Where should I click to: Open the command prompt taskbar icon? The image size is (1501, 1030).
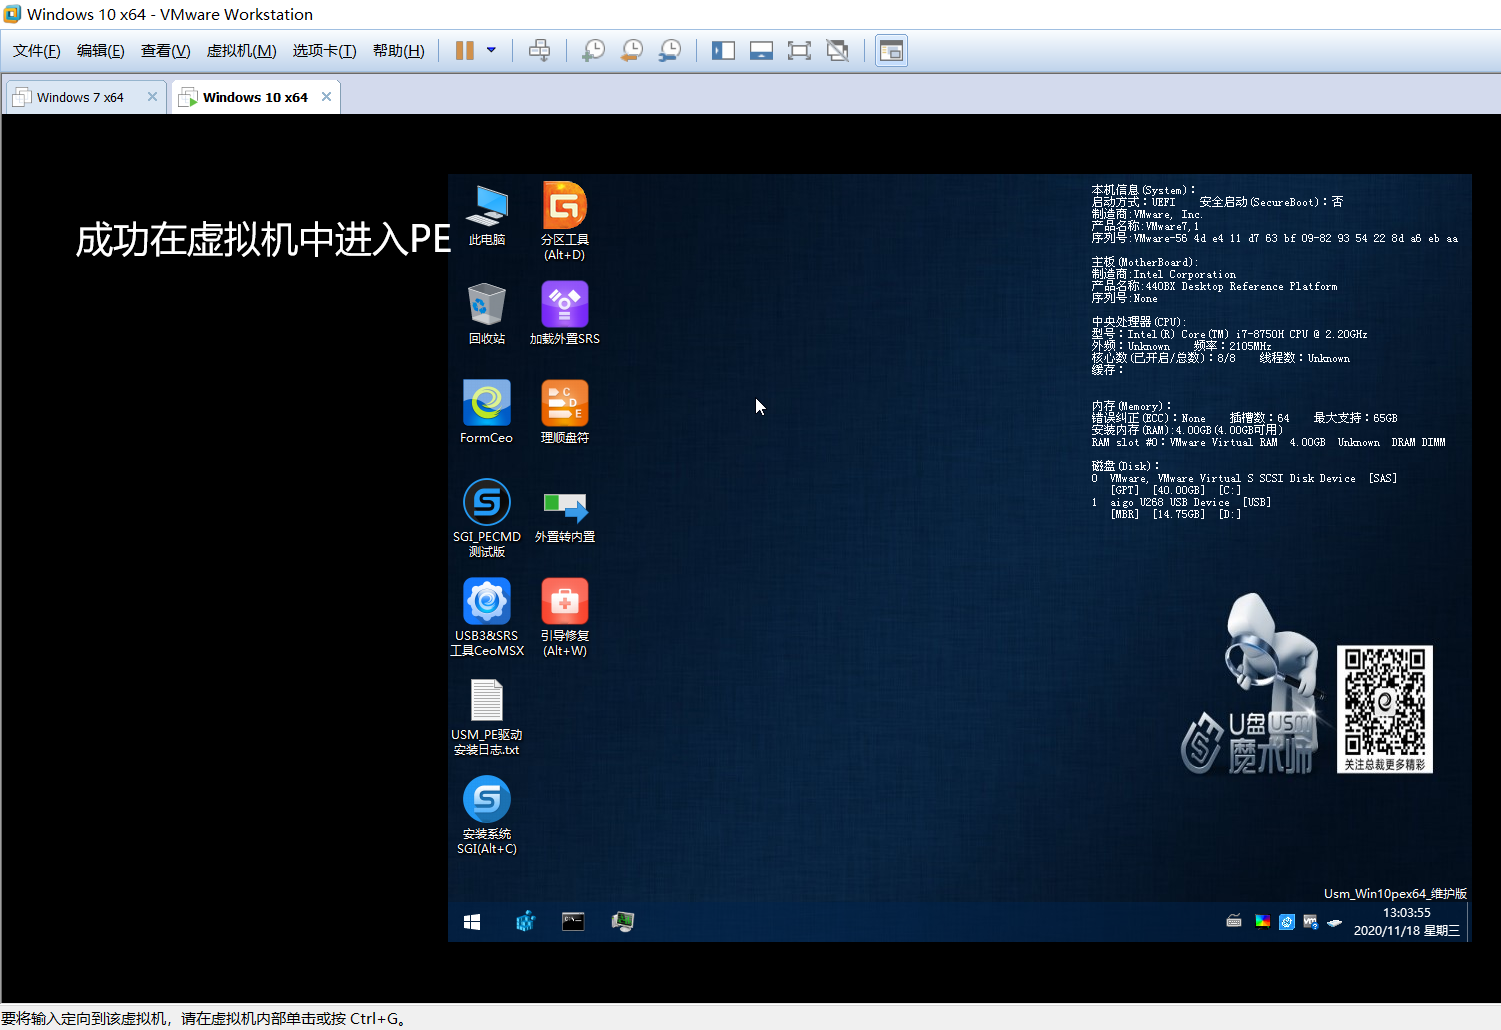(x=573, y=922)
